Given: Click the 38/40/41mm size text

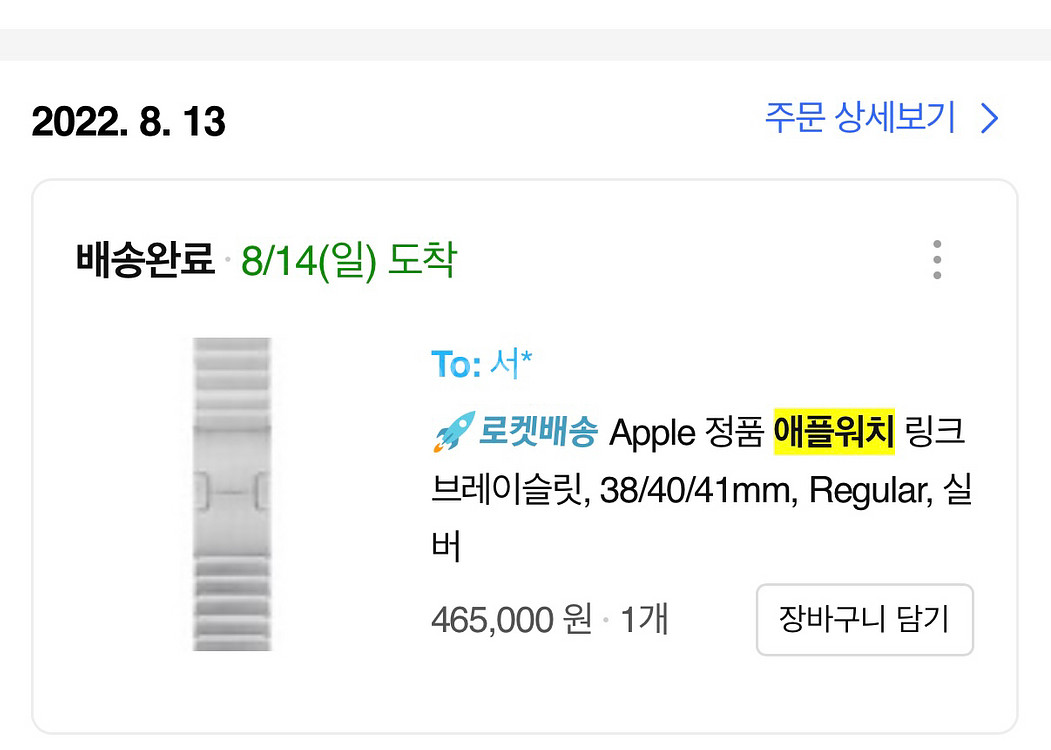Looking at the screenshot, I should point(696,492).
